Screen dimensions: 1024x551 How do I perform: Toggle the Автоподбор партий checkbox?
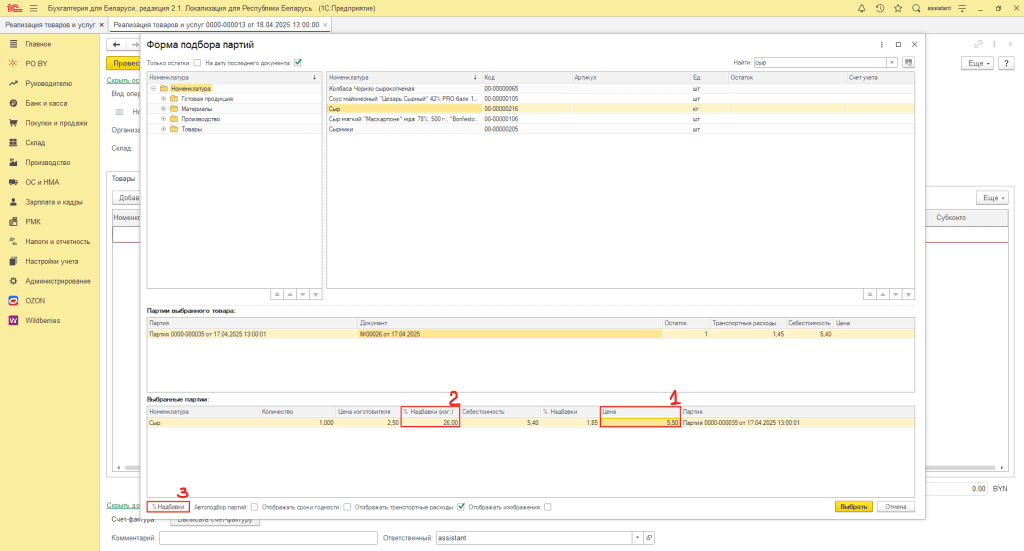(x=254, y=507)
